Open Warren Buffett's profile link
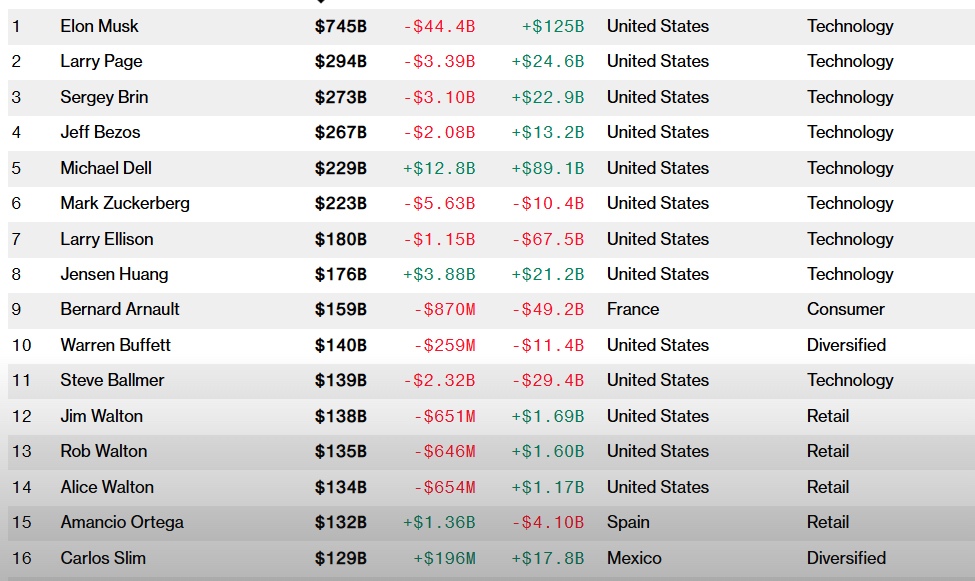This screenshot has width=975, height=581. (x=116, y=345)
